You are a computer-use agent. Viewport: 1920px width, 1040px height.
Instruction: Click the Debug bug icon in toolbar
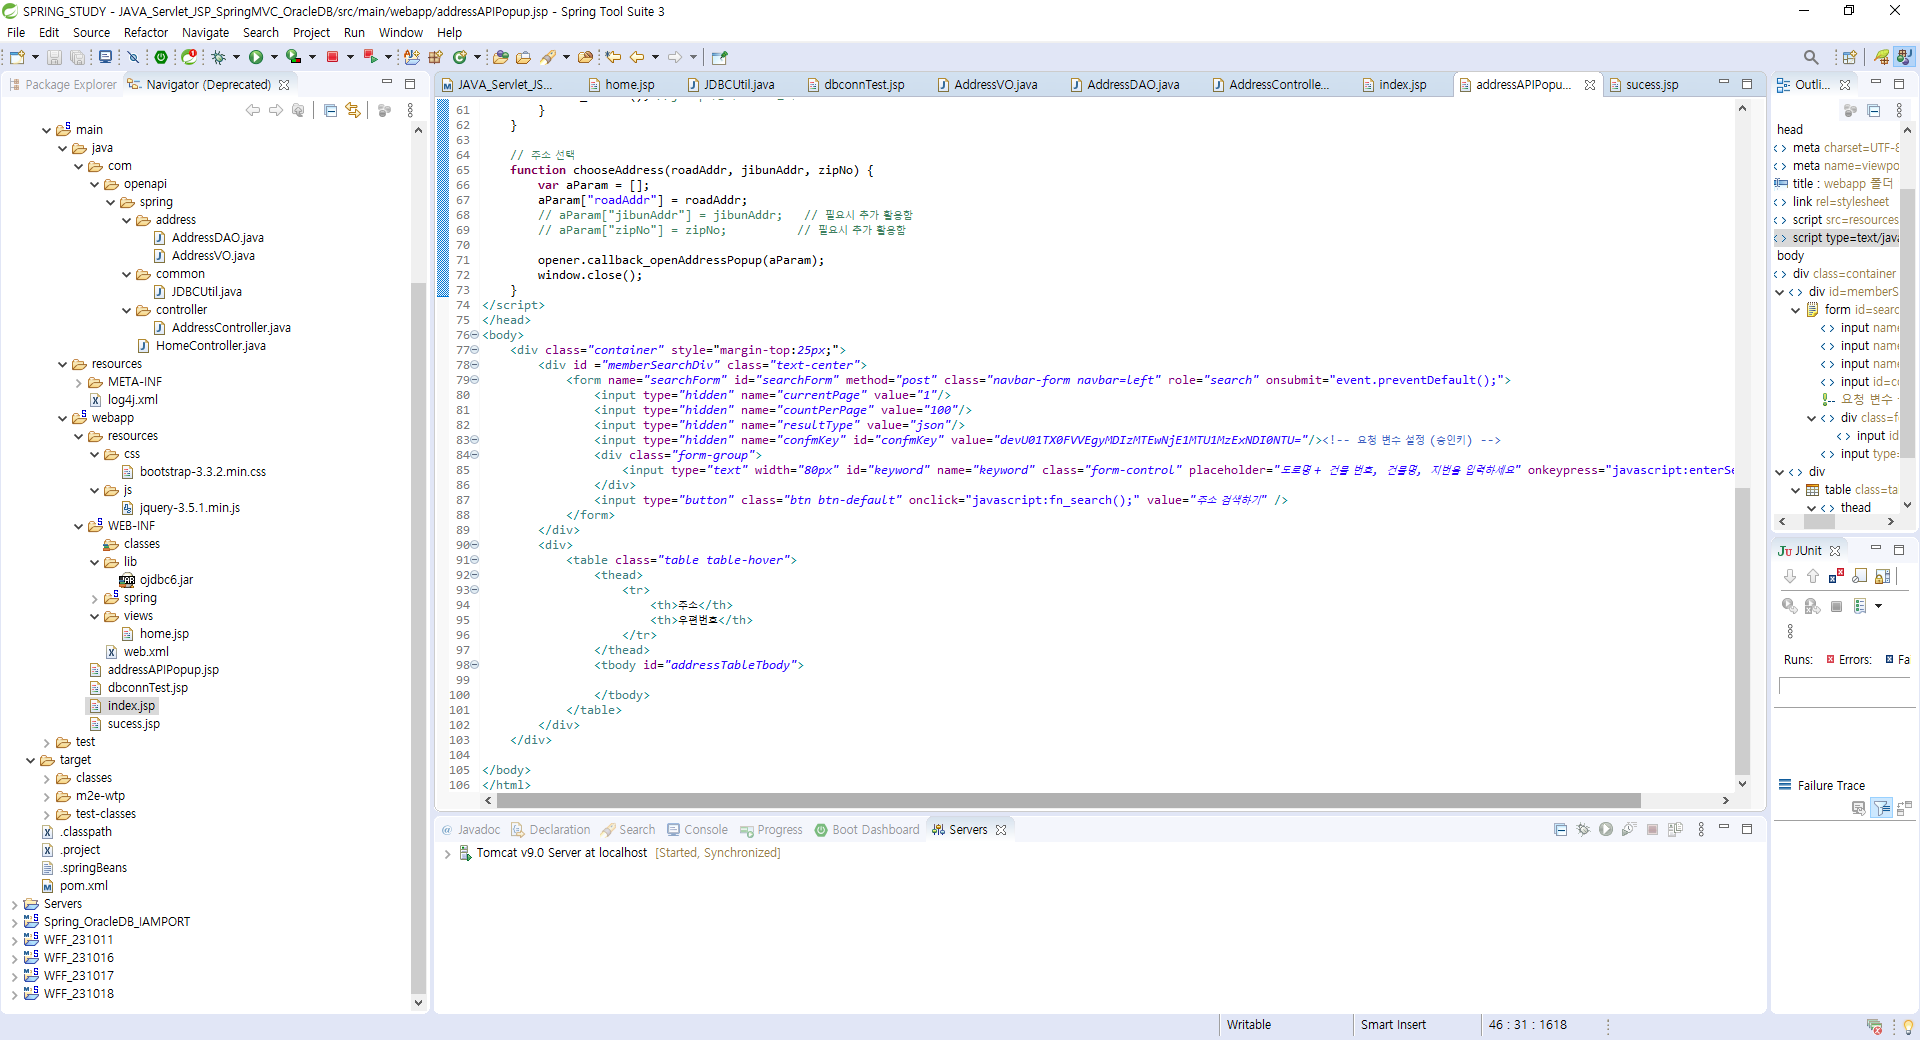(218, 57)
